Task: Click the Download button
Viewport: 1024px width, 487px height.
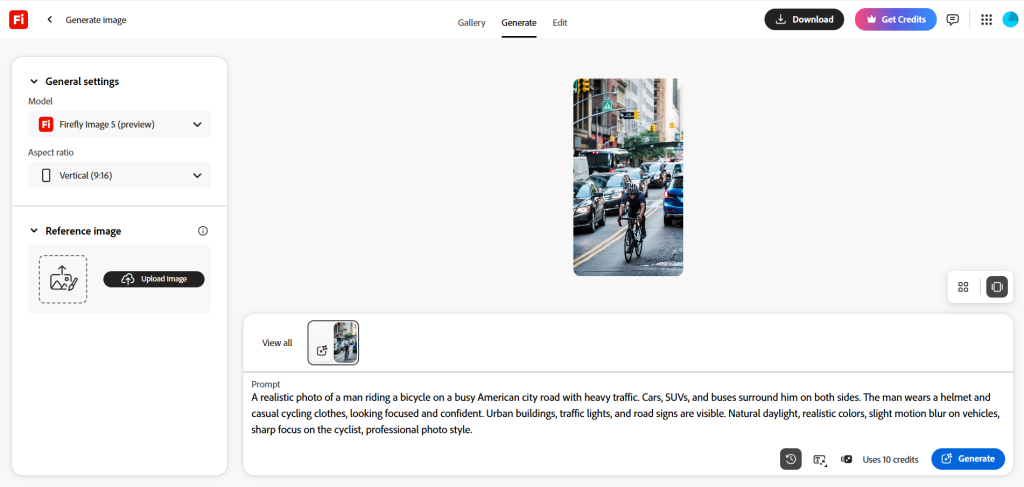Action: click(804, 19)
